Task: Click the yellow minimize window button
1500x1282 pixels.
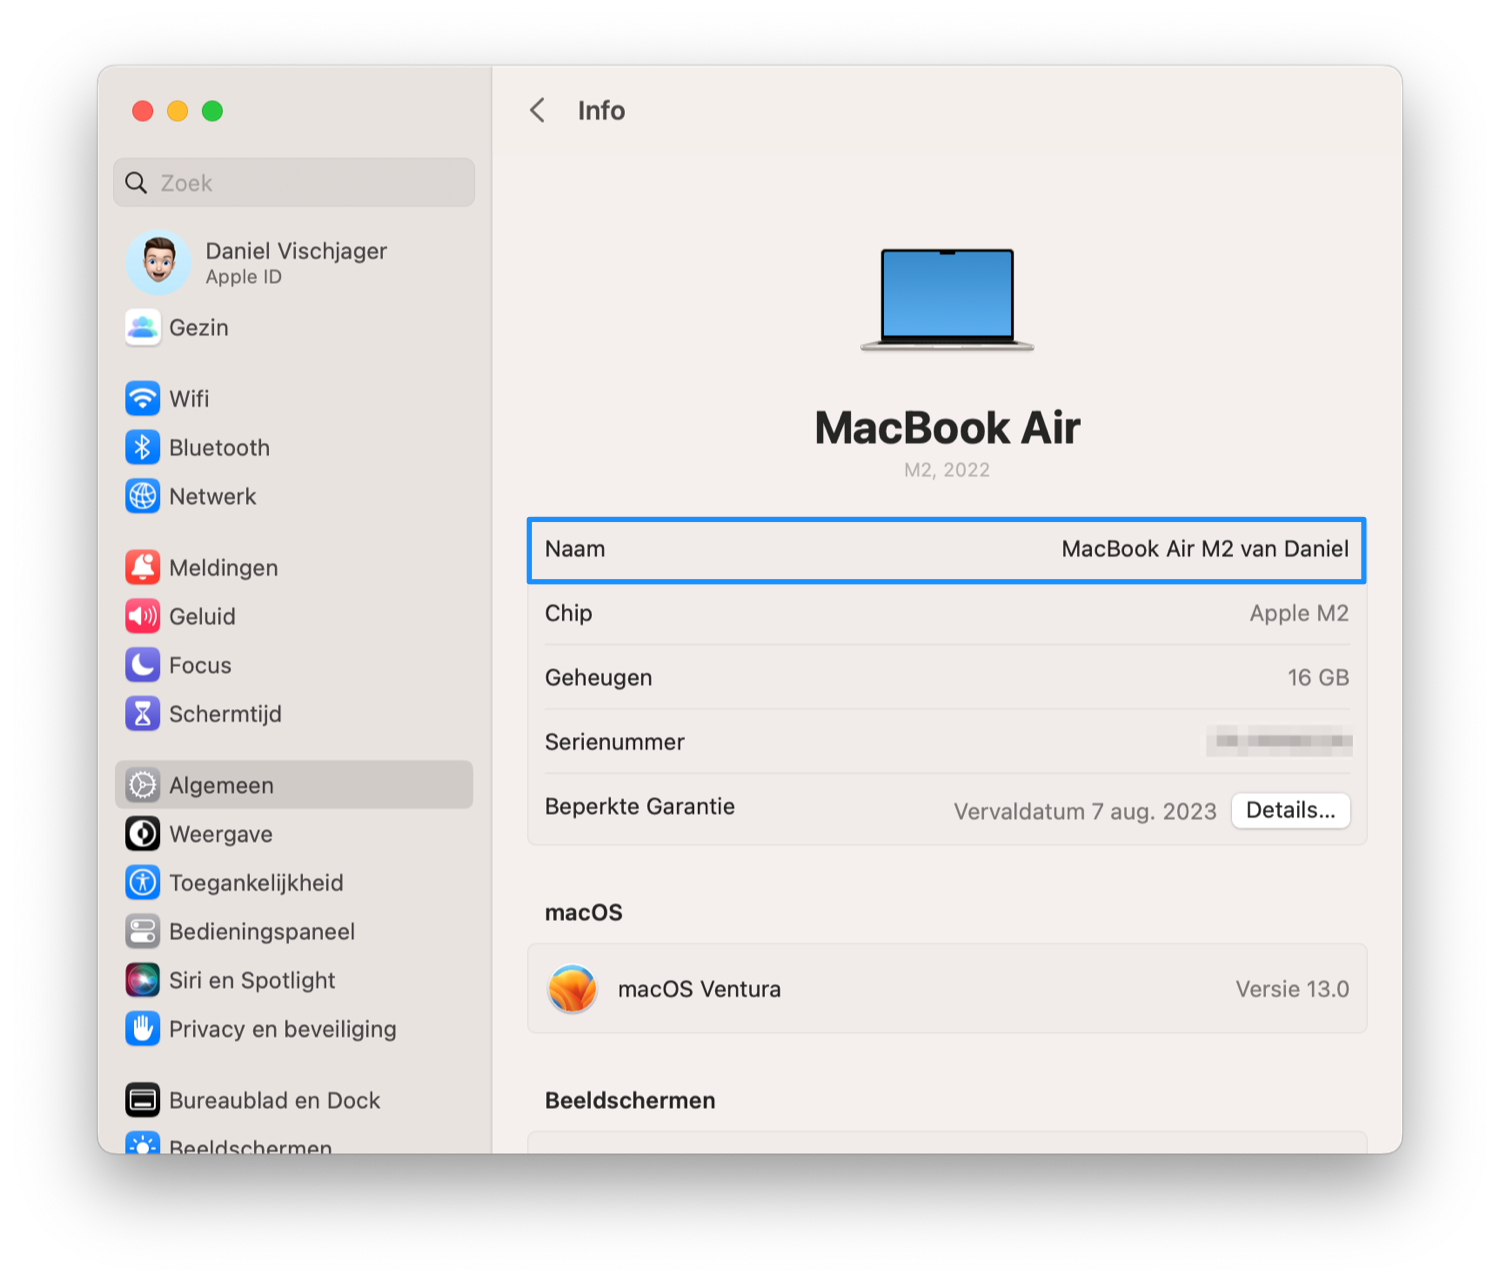Action: [x=177, y=111]
